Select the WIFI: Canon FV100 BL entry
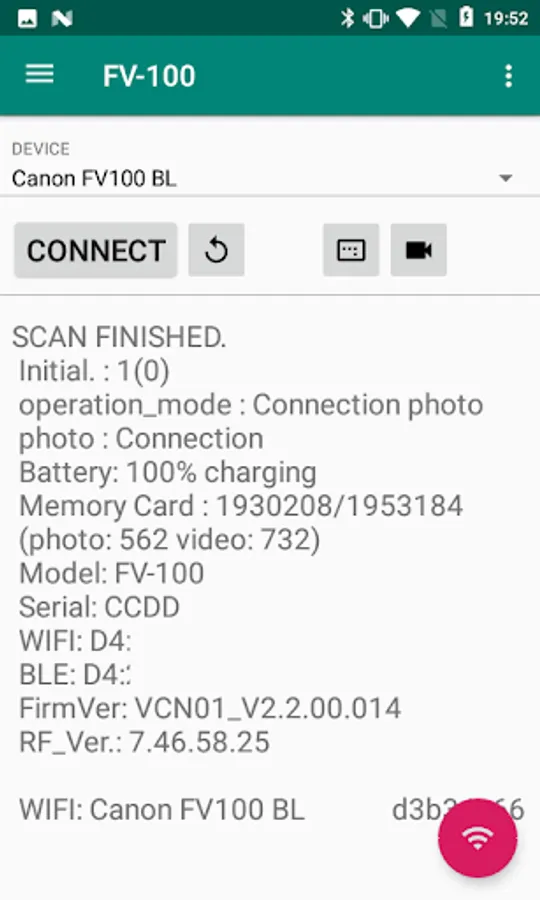540x900 pixels. pos(162,810)
